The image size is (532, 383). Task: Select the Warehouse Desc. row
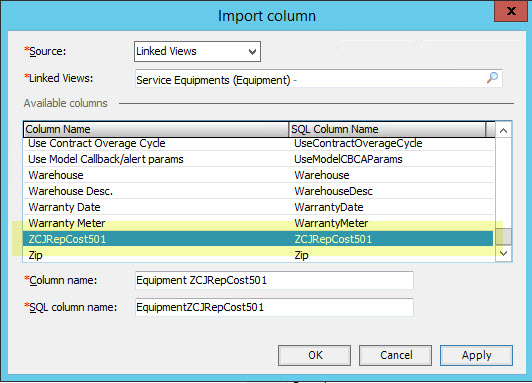[258, 191]
